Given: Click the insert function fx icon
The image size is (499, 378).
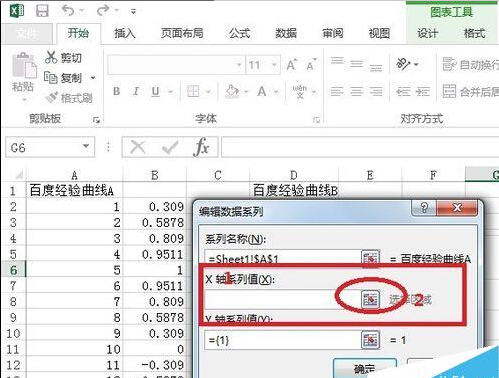Looking at the screenshot, I should tap(202, 147).
